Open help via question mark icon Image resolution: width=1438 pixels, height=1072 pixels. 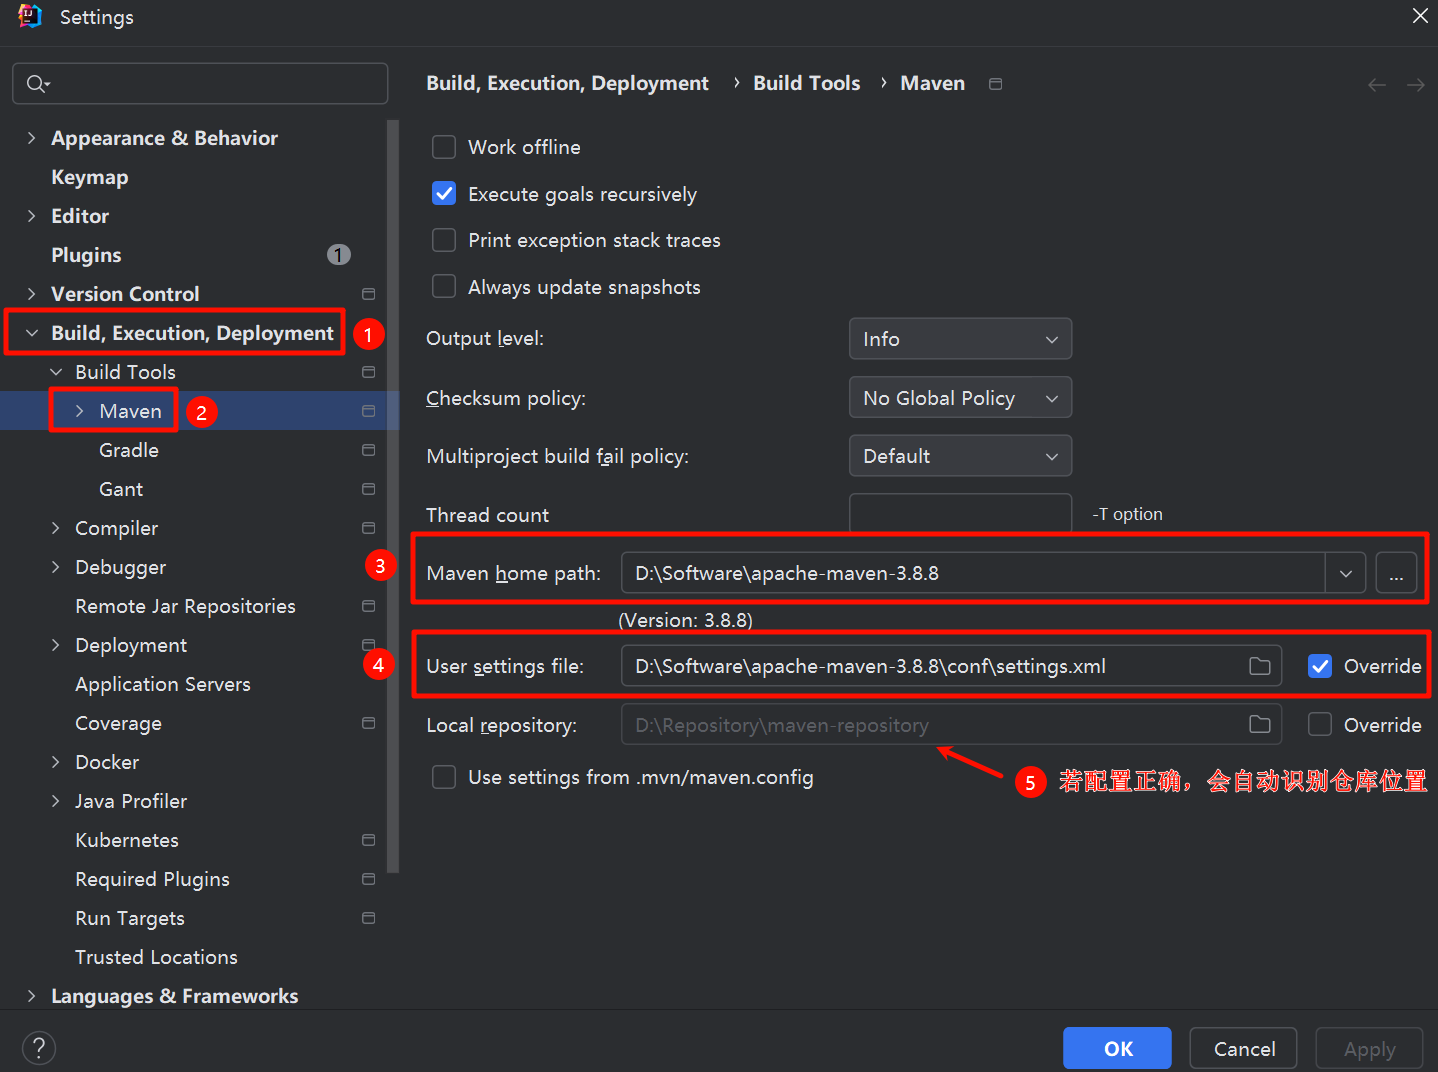coord(39,1048)
